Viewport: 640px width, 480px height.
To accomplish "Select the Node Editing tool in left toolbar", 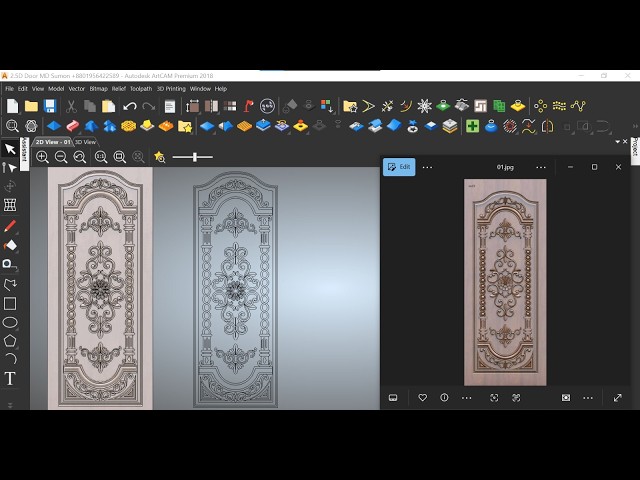I will point(10,167).
